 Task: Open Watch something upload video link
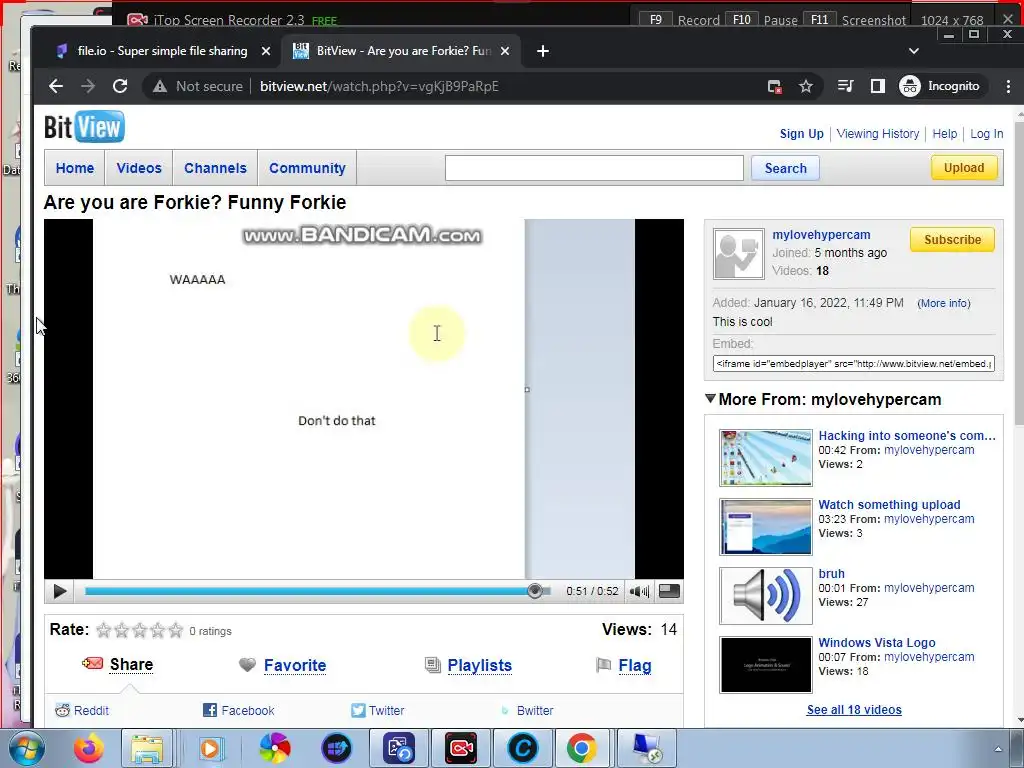point(889,504)
